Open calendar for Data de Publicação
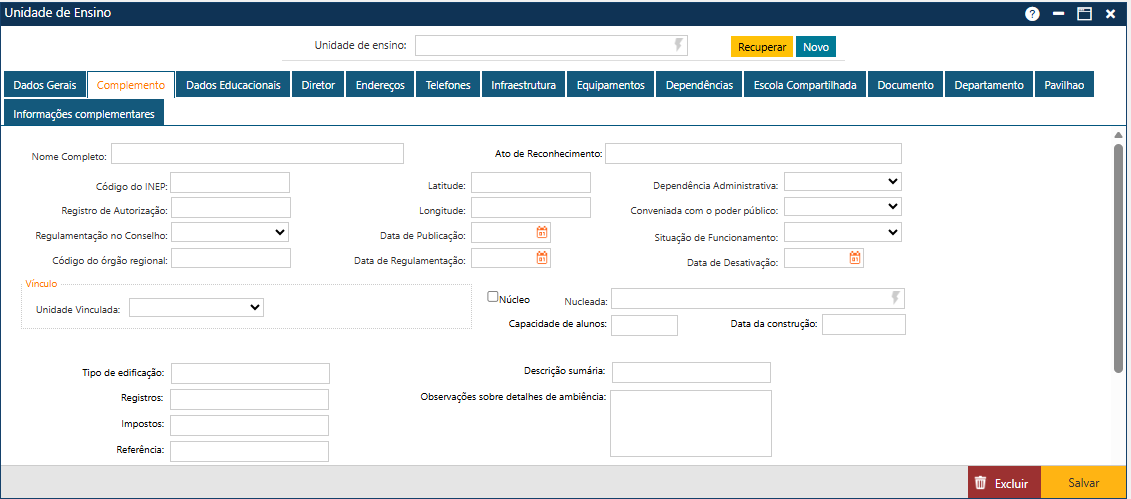 [542, 232]
